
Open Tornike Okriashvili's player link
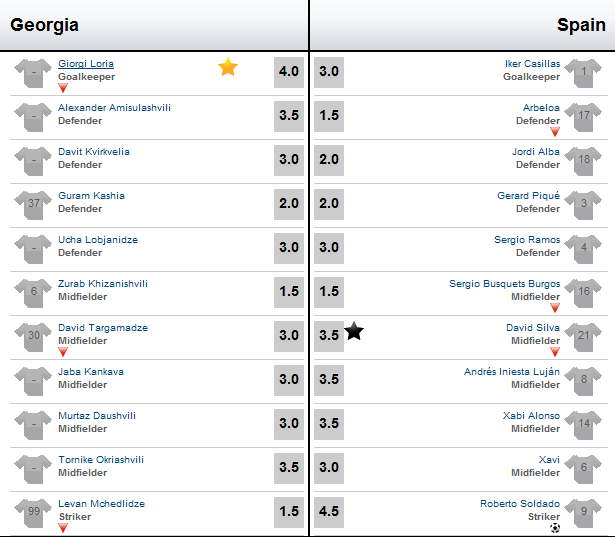(x=101, y=460)
